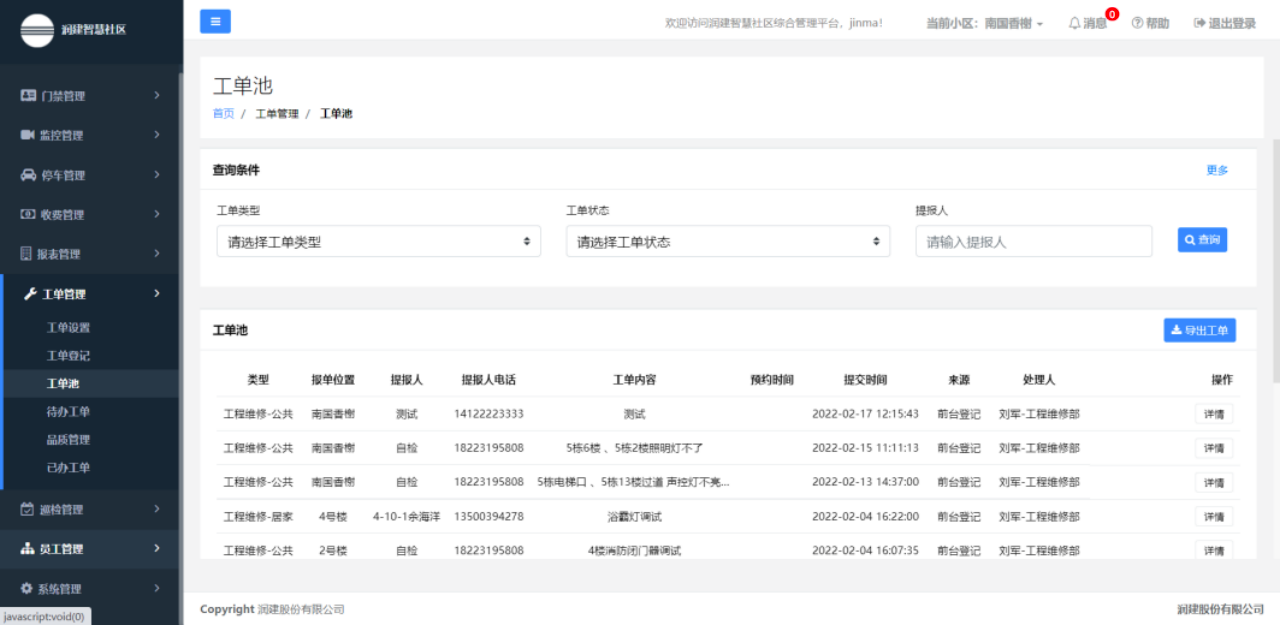1280x625 pixels.
Task: Click the 提交时间 column header
Action: [x=865, y=380]
